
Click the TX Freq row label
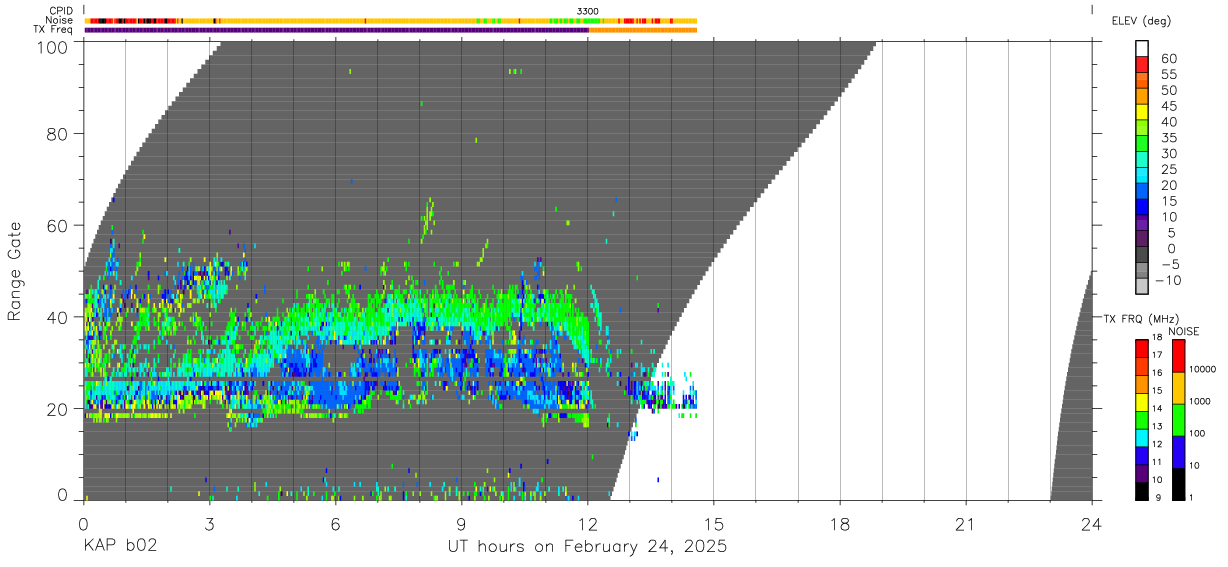pos(54,30)
